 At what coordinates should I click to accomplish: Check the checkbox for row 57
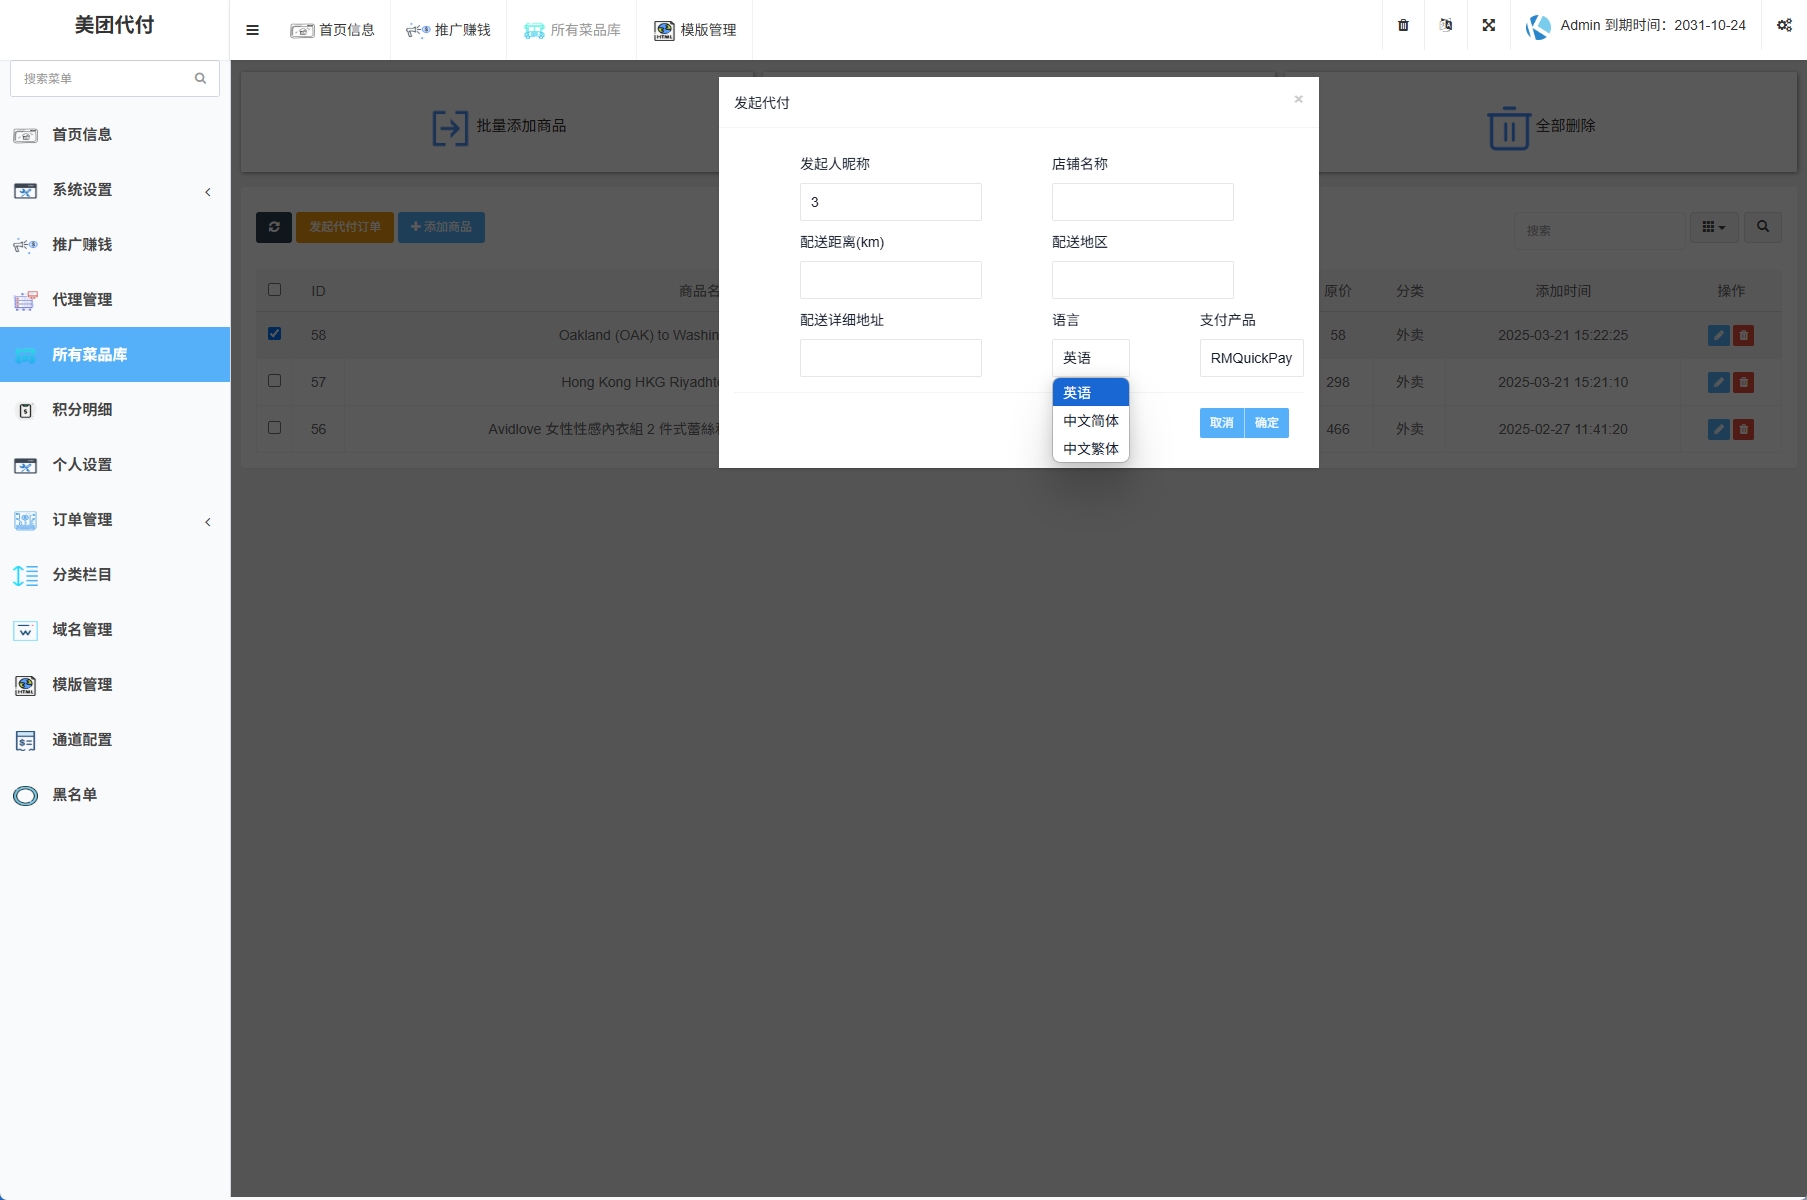point(274,381)
